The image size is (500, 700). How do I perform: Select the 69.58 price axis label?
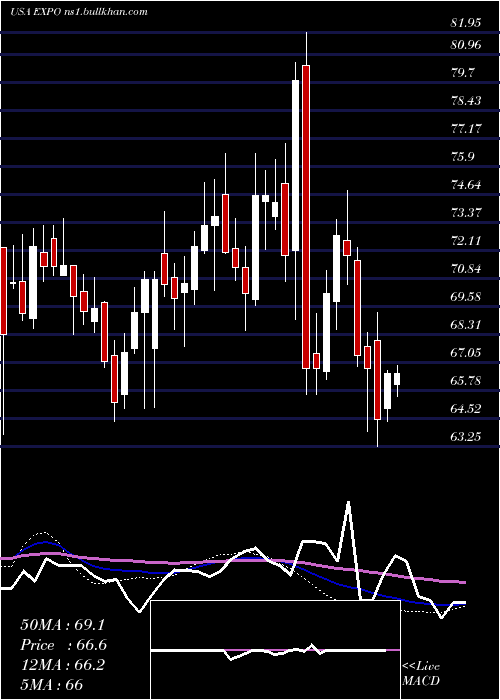[x=466, y=297]
